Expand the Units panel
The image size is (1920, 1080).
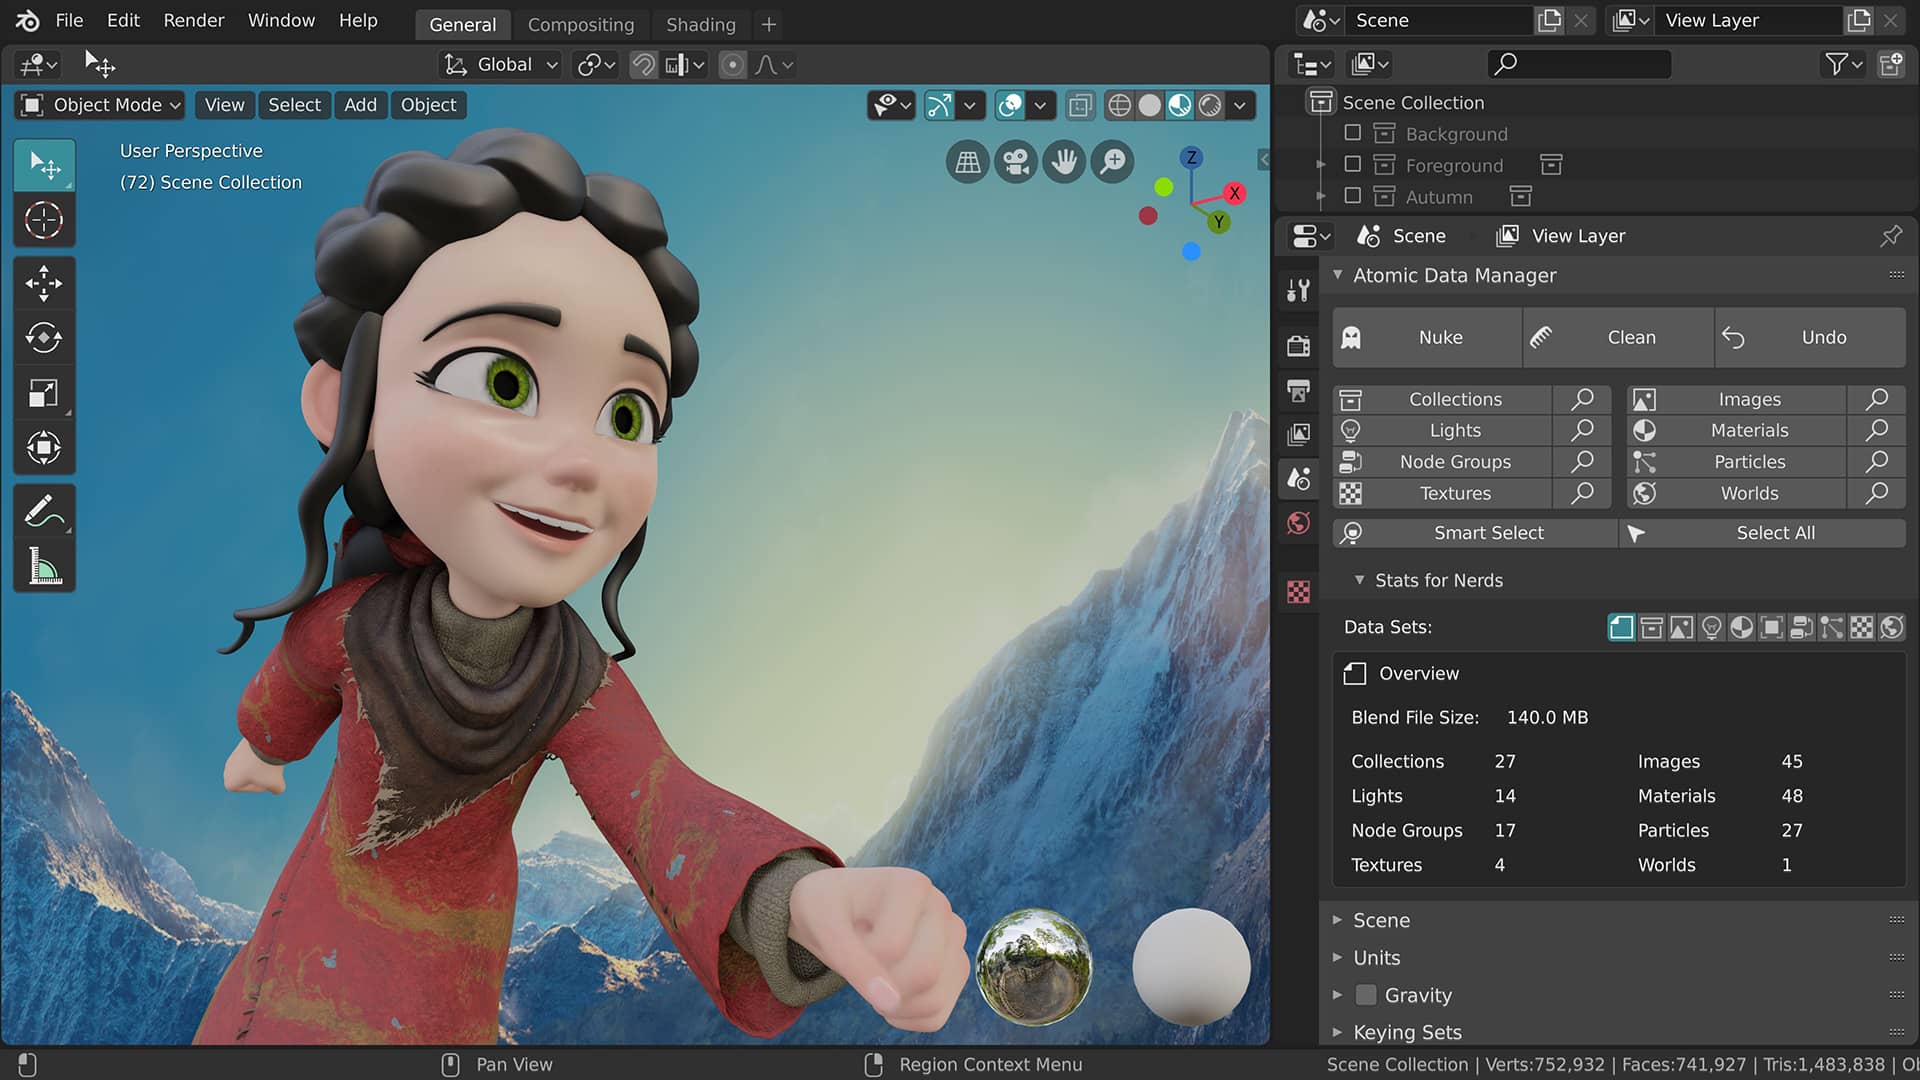click(1337, 957)
